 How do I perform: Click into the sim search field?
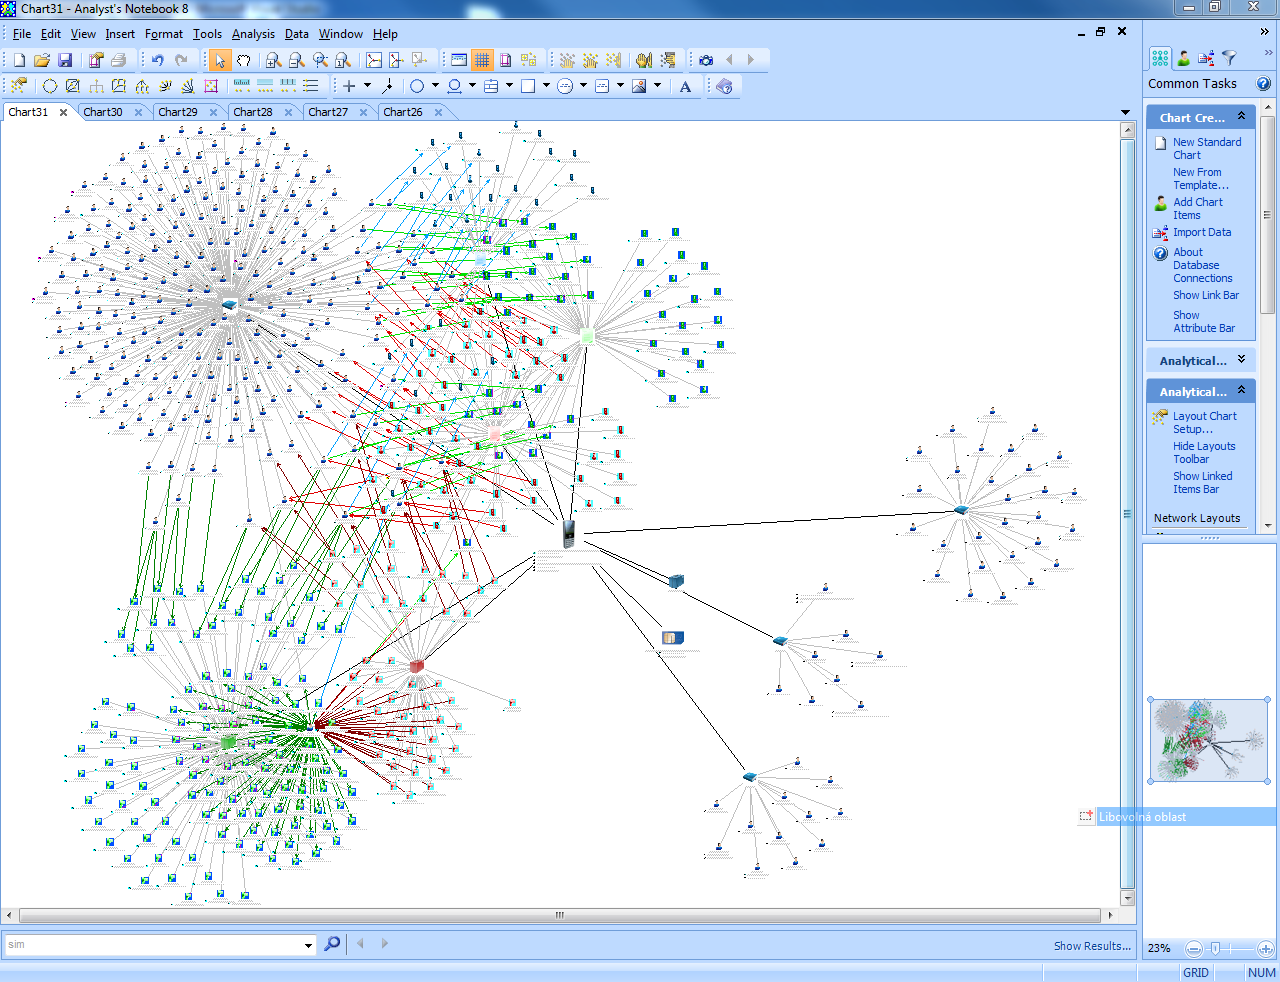(154, 944)
